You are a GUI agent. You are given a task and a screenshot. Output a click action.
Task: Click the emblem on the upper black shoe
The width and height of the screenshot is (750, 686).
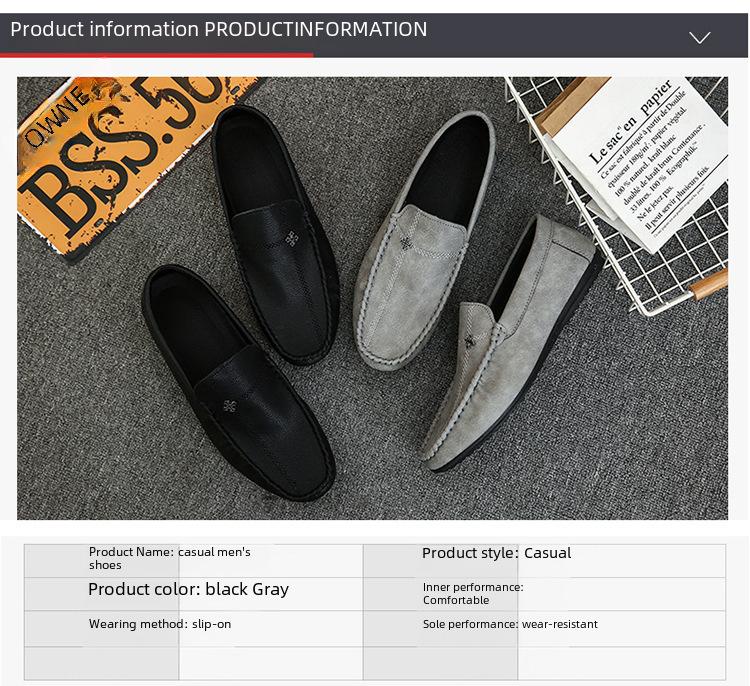[292, 238]
